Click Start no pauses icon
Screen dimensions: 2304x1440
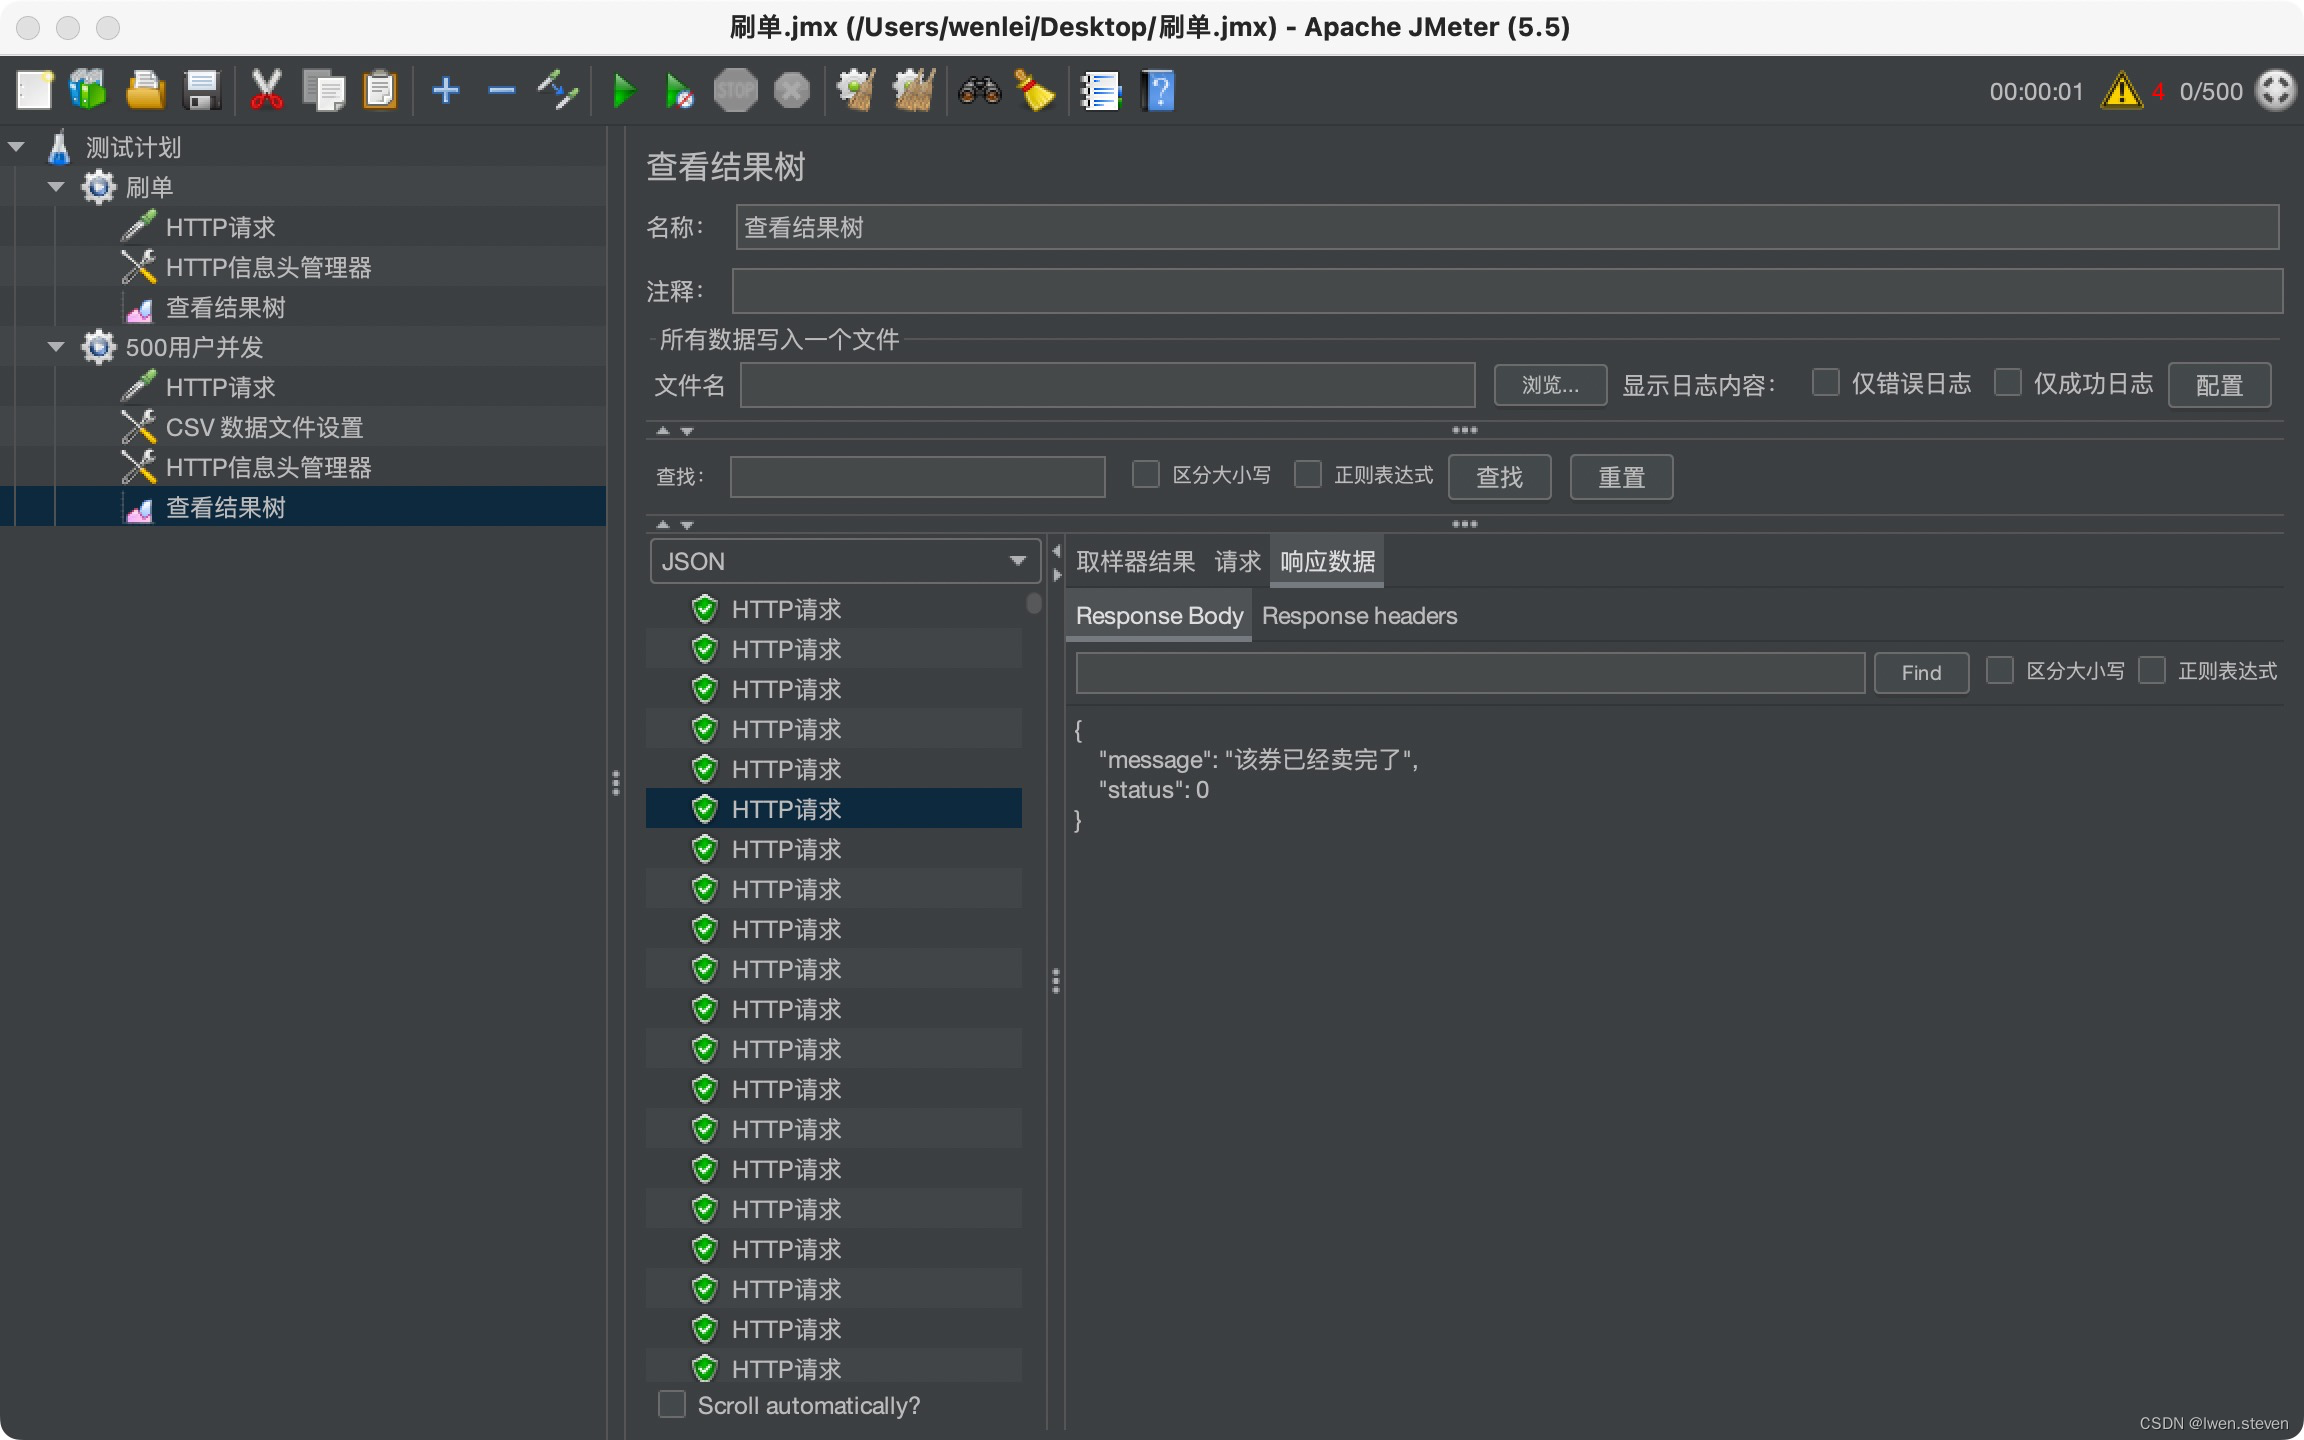pos(679,91)
